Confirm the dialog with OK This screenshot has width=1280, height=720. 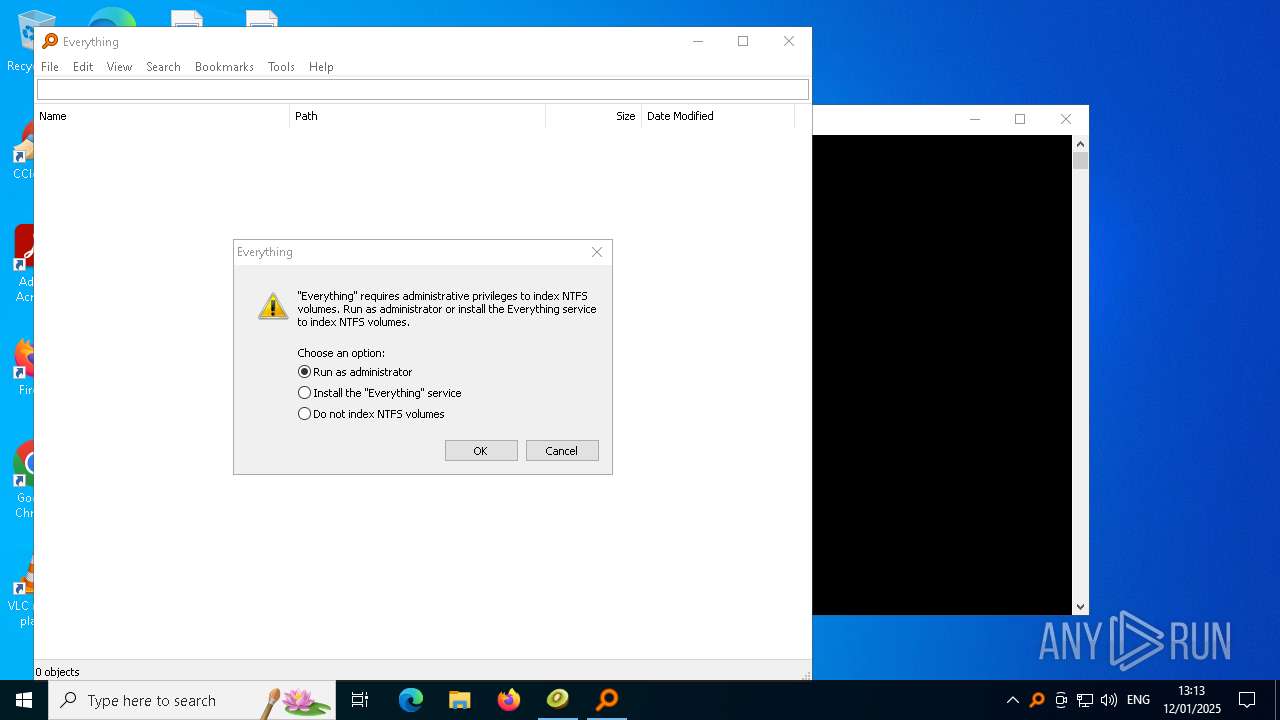point(481,451)
